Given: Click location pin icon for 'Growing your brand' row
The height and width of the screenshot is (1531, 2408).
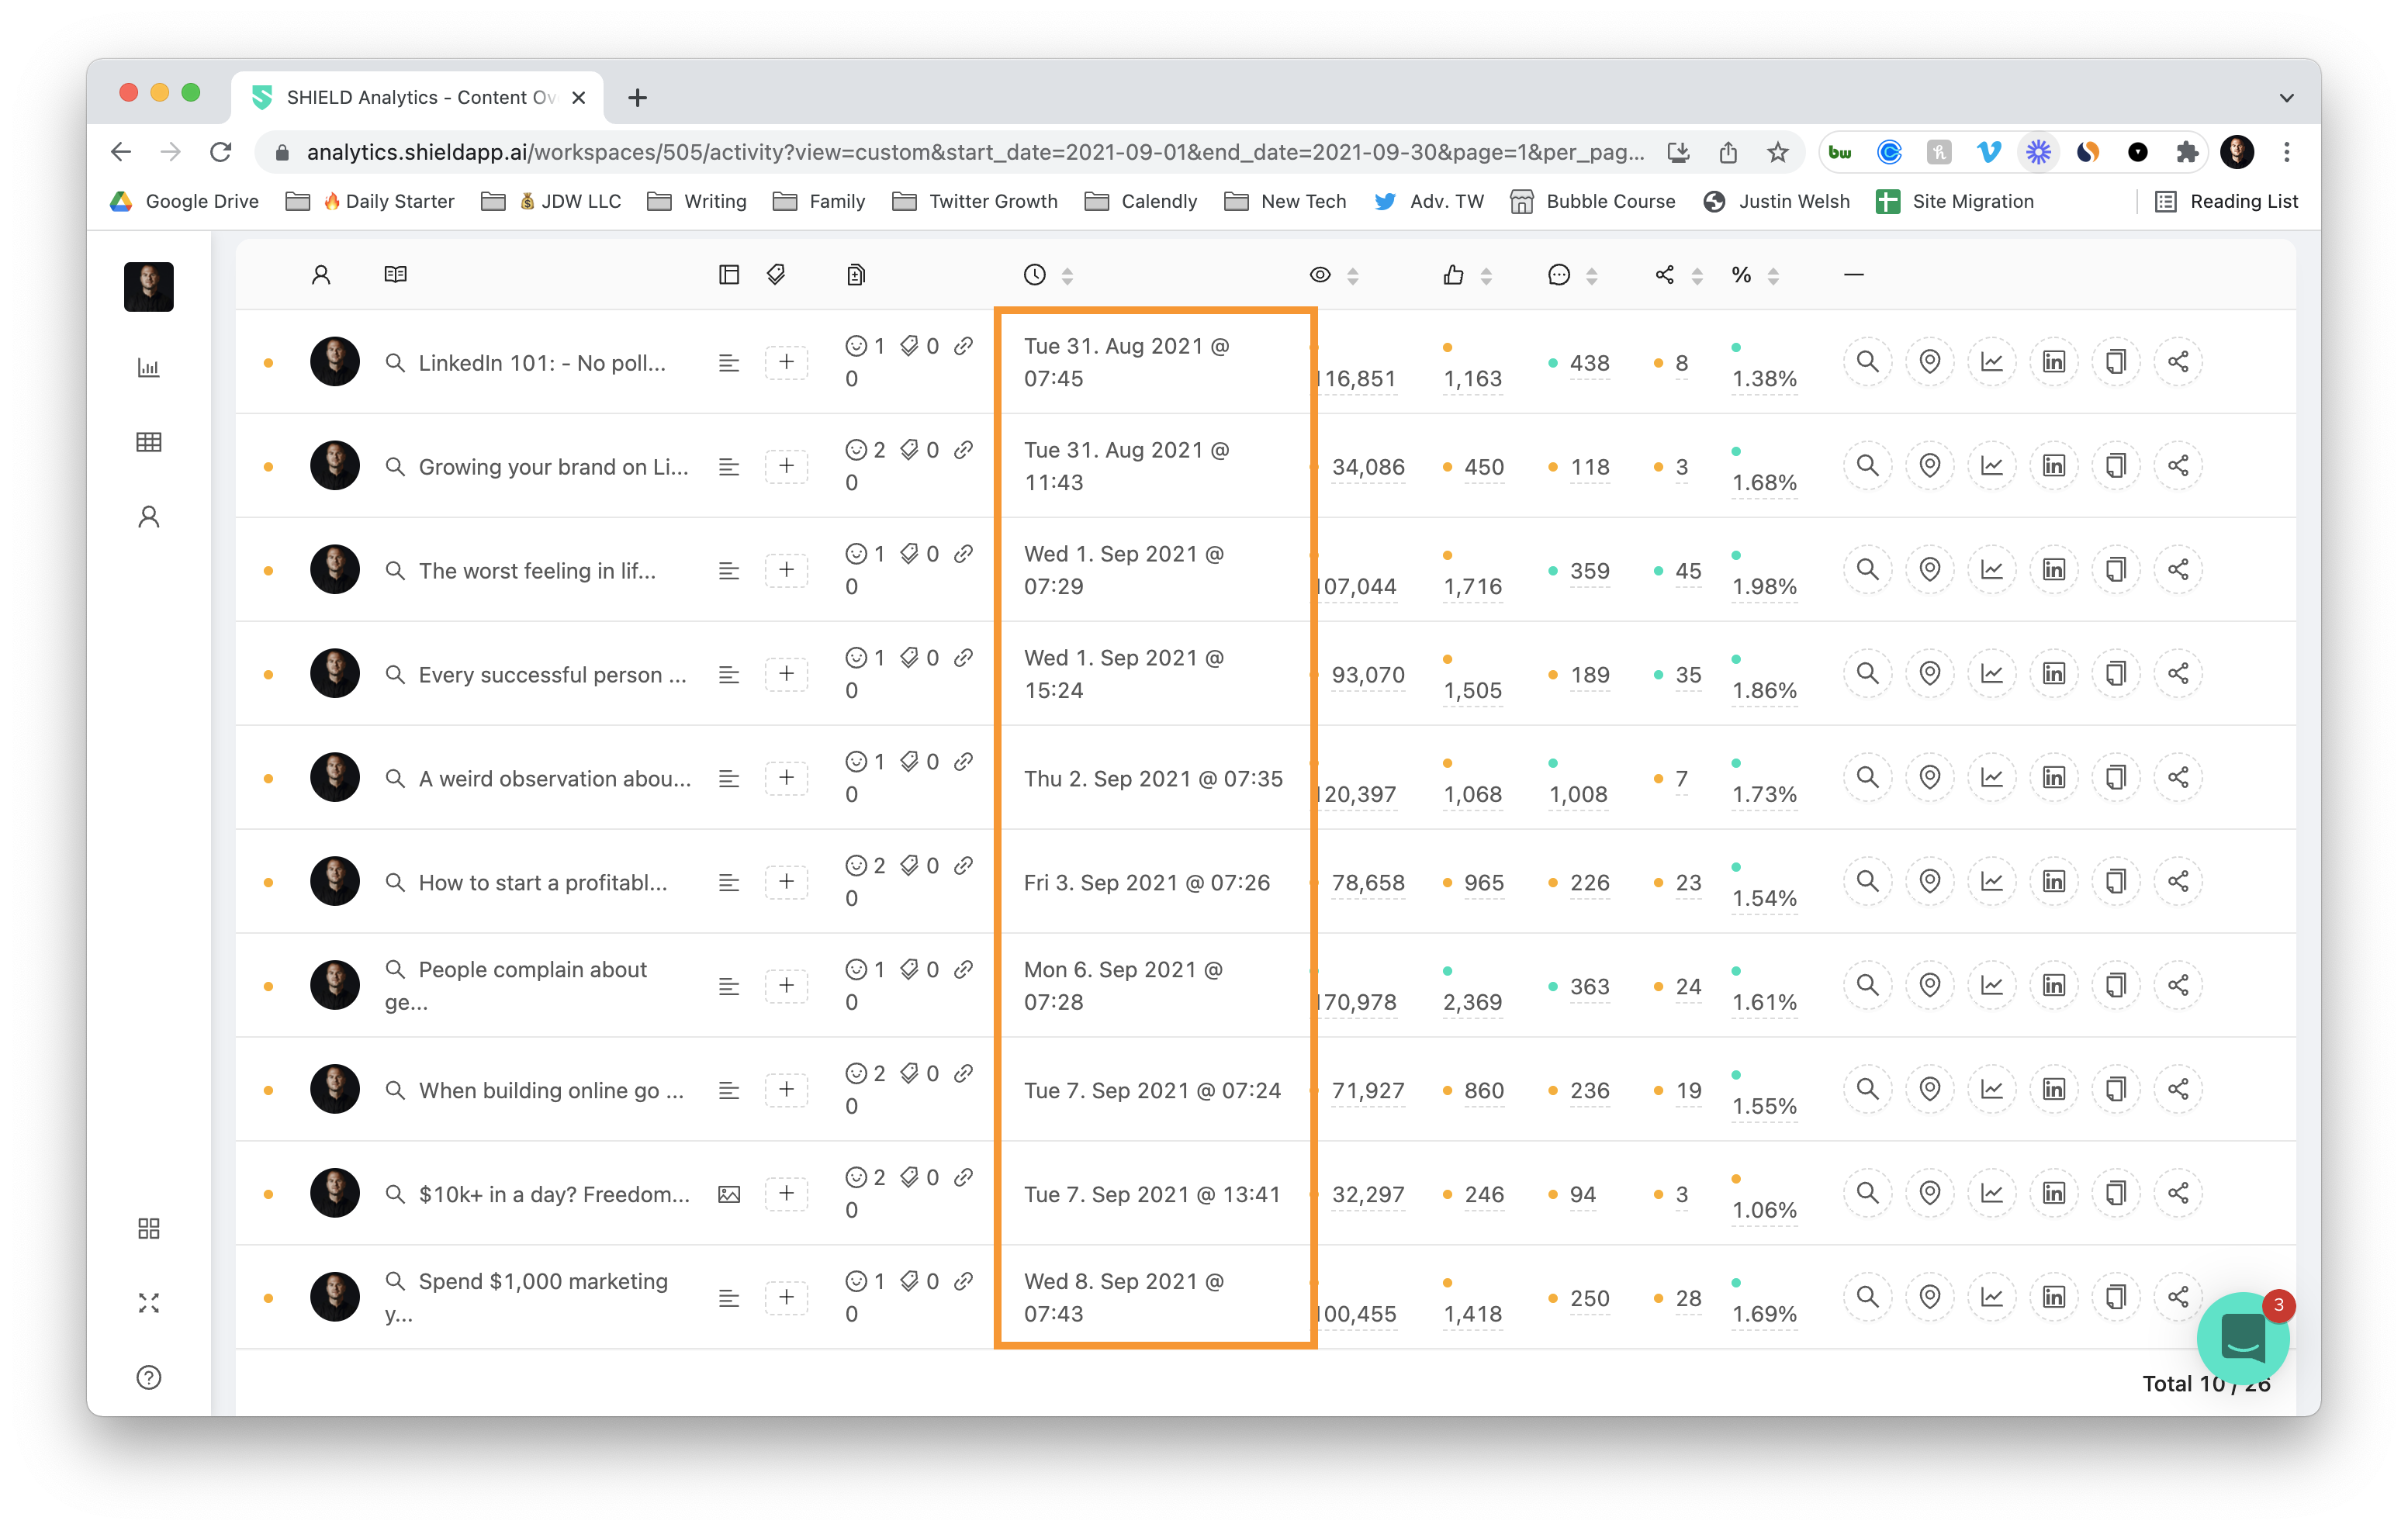Looking at the screenshot, I should (x=1929, y=466).
